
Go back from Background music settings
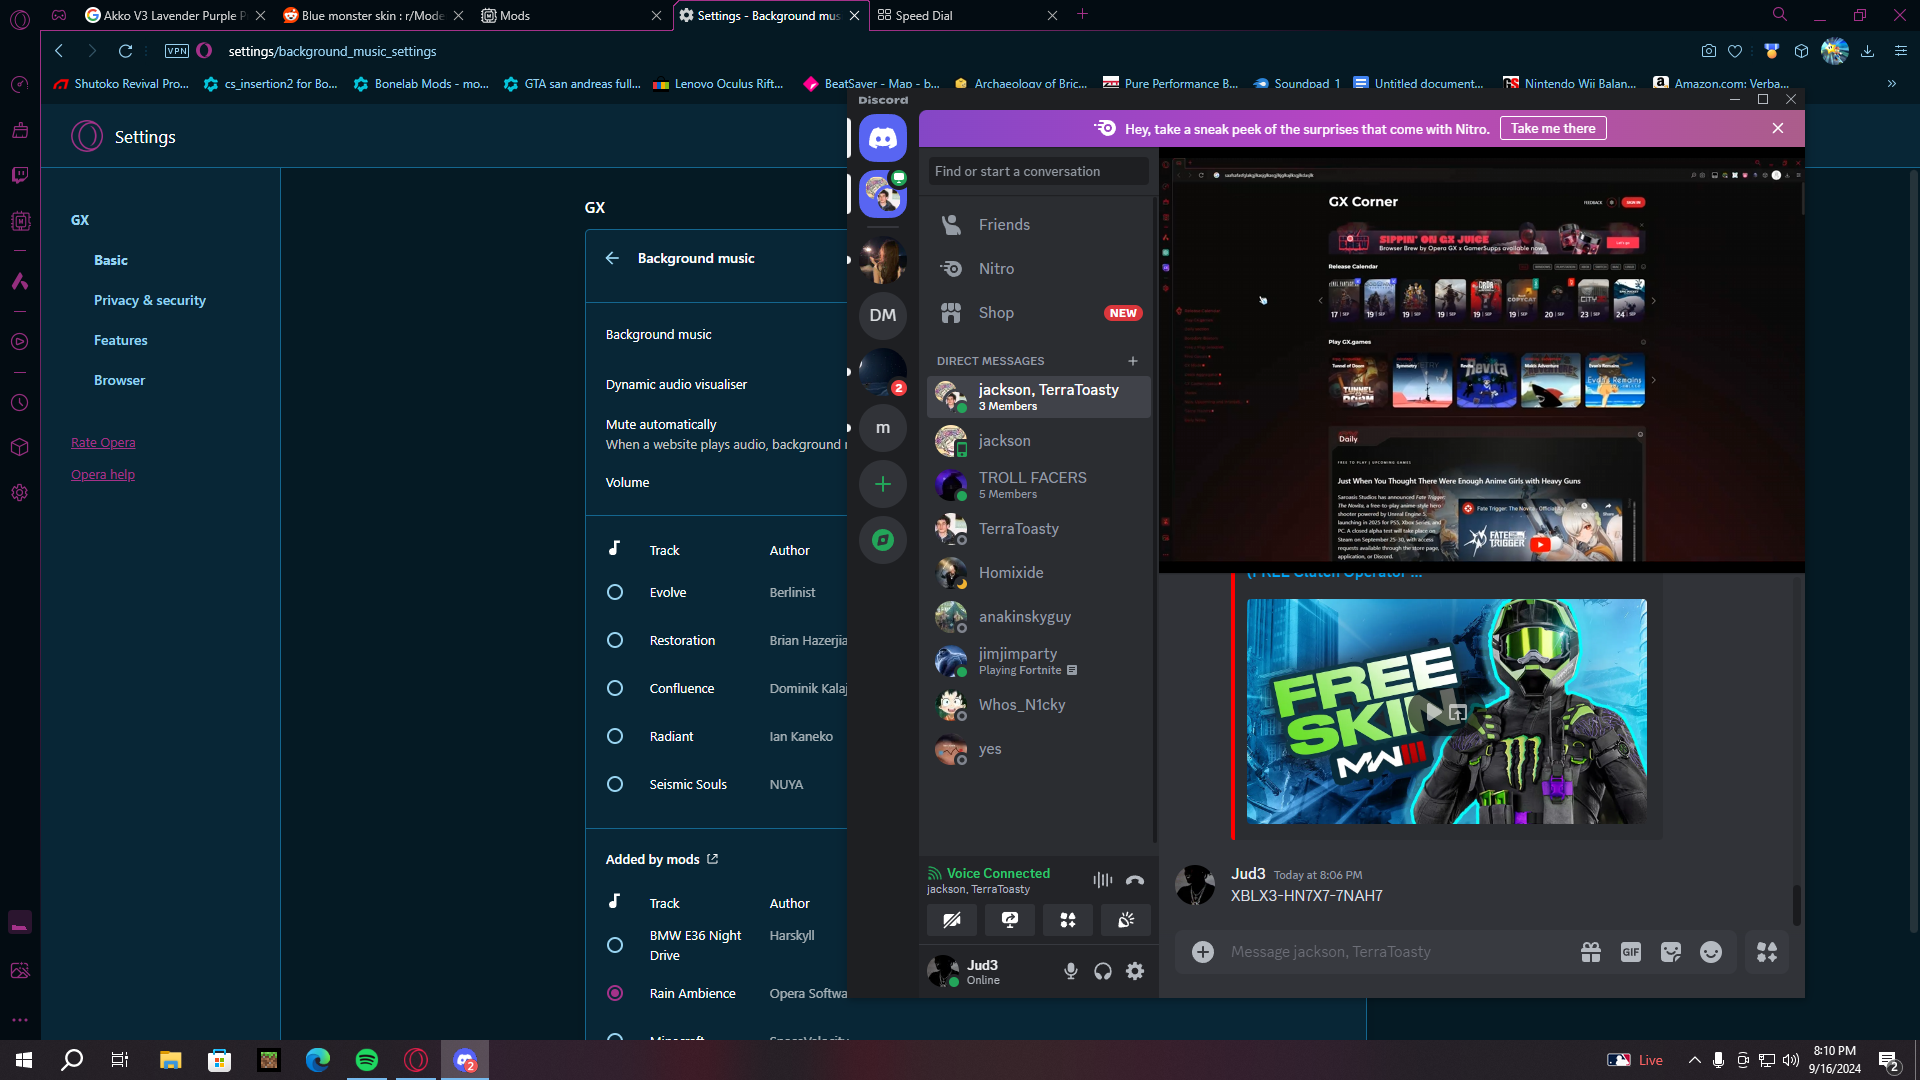point(612,258)
